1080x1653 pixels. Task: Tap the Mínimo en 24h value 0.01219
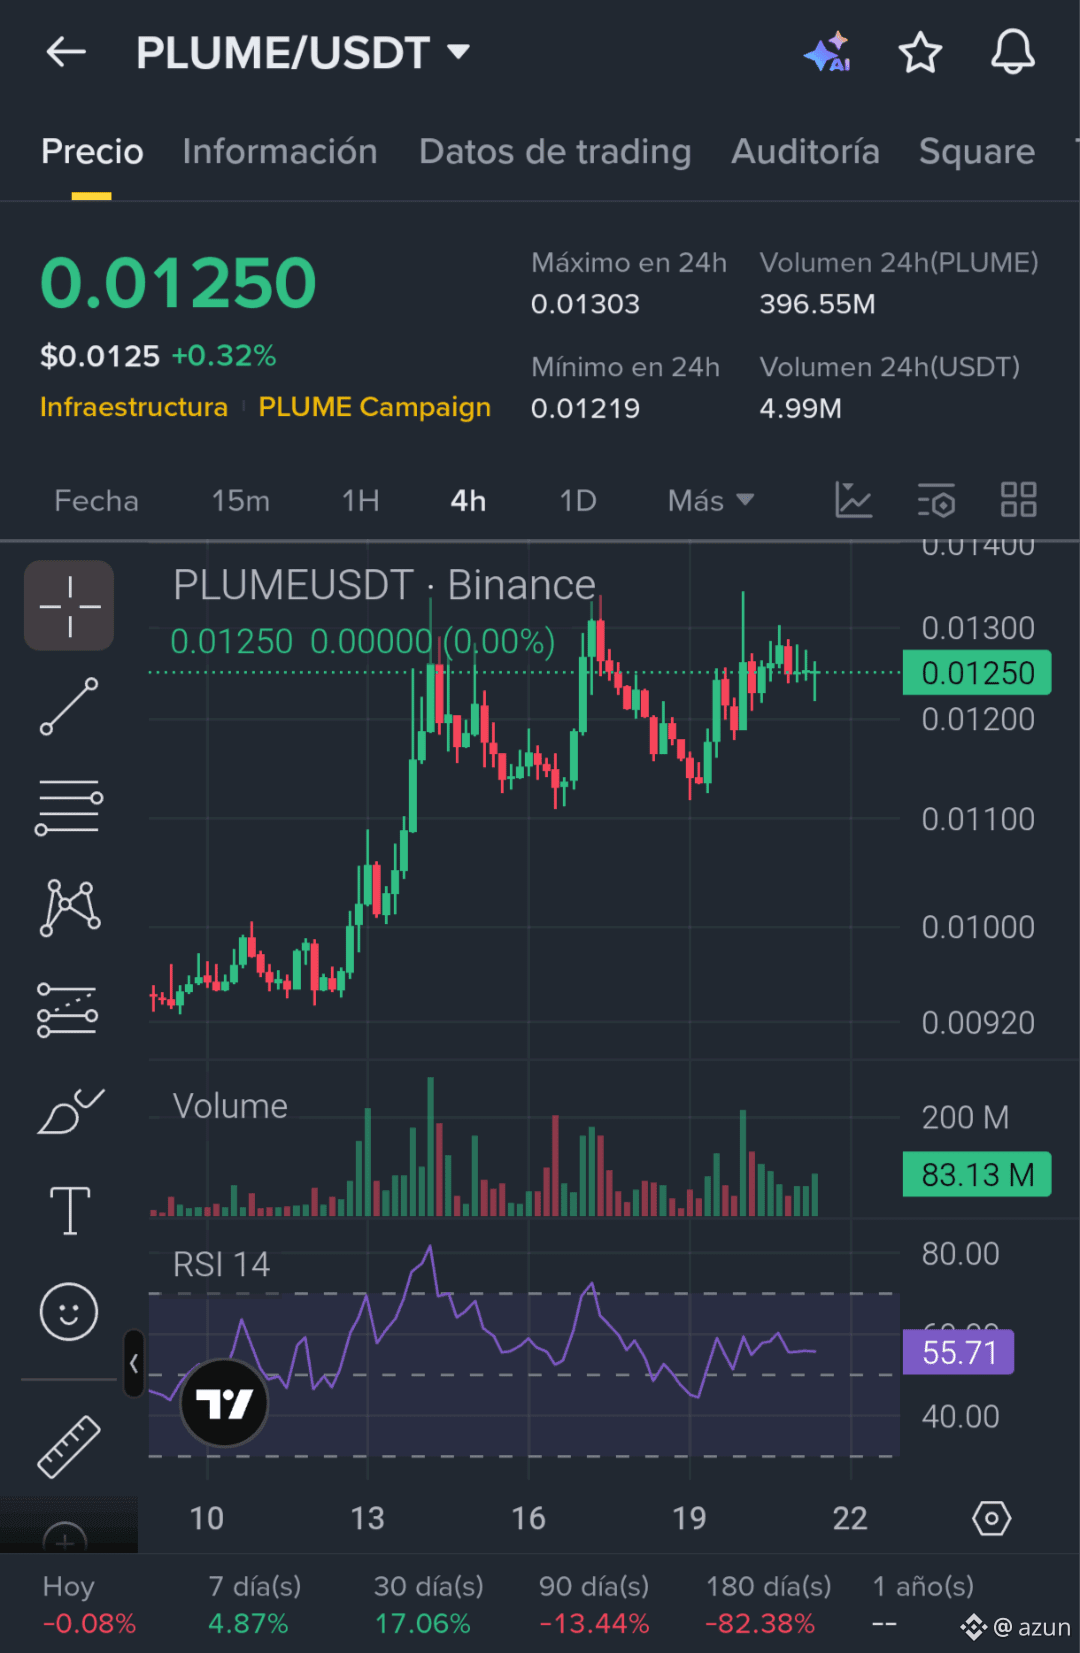(585, 408)
